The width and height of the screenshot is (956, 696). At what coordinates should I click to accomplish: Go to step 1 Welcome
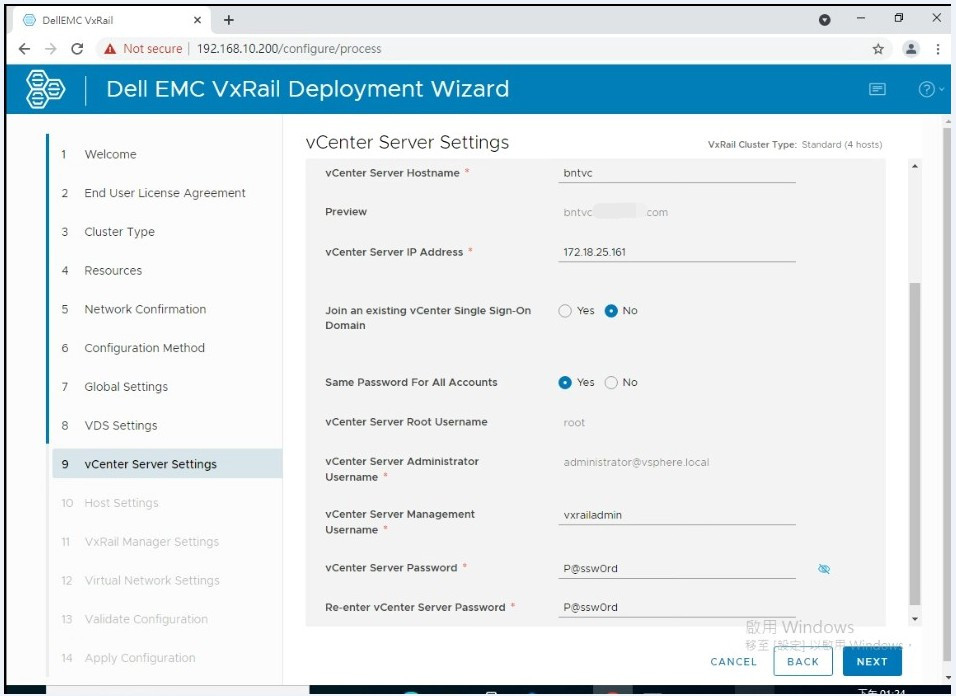110,154
